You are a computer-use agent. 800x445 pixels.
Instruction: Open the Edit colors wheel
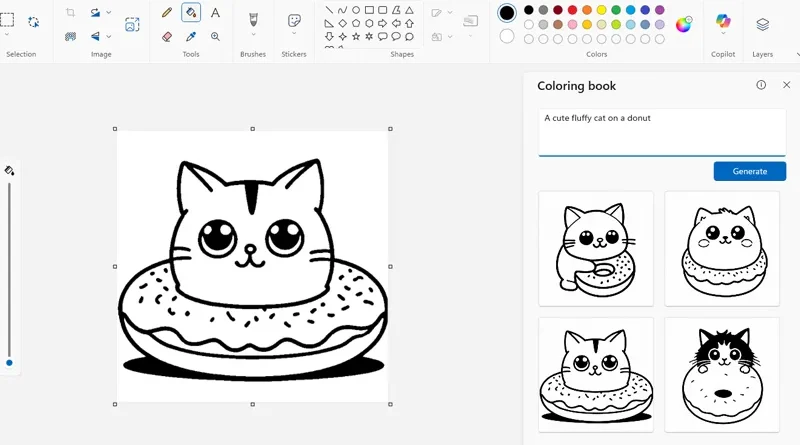pyautogui.click(x=684, y=24)
